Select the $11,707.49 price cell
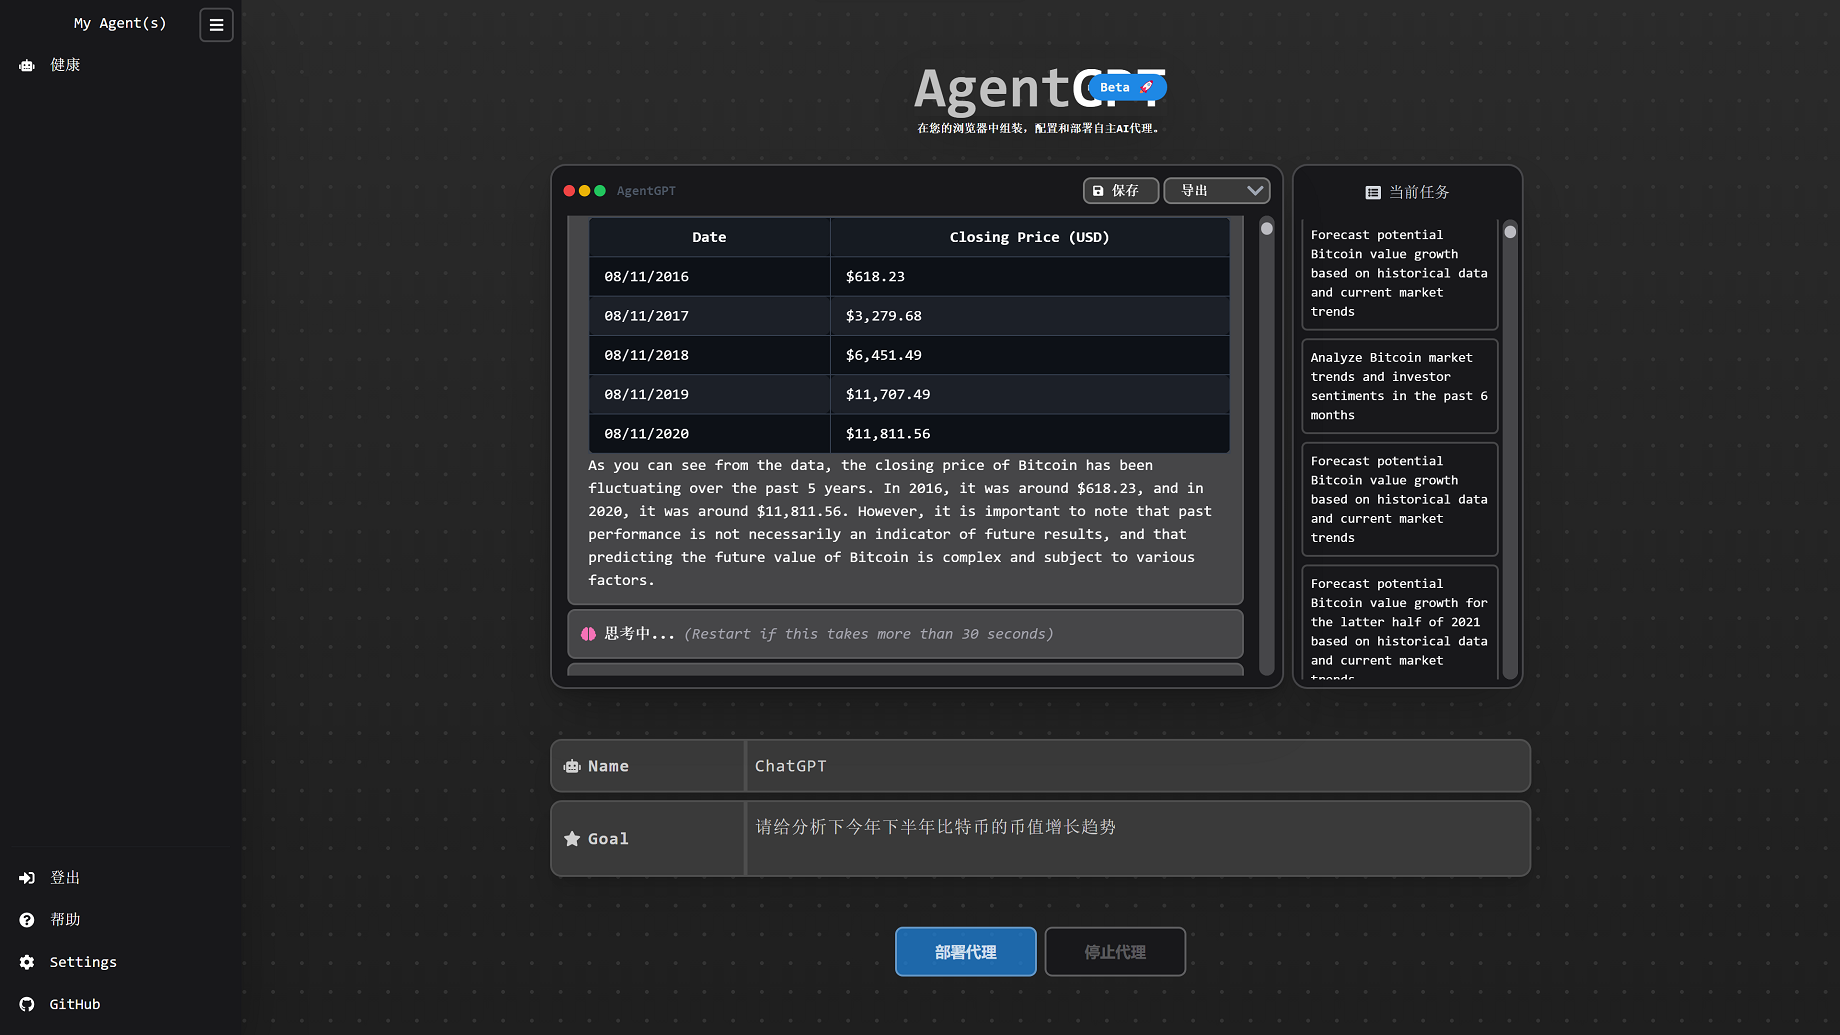This screenshot has width=1840, height=1035. (x=1029, y=394)
